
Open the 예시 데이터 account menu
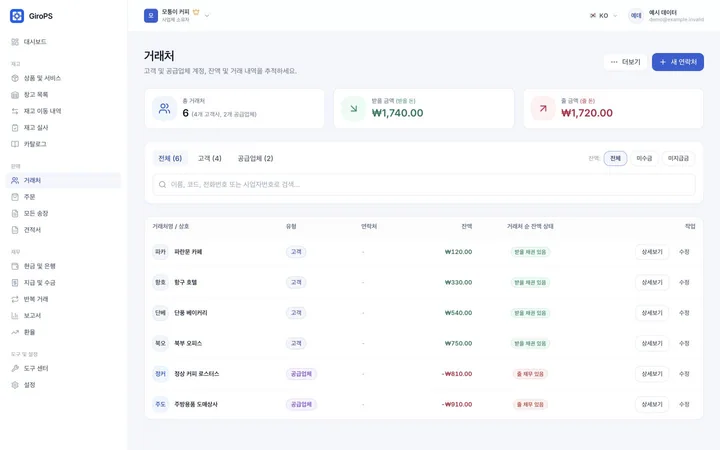pos(666,16)
